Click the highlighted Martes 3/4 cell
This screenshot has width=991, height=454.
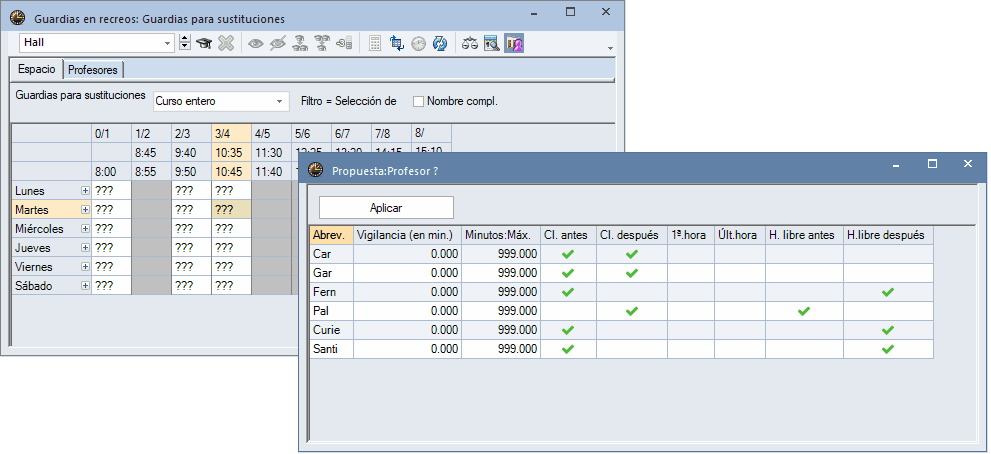(x=231, y=209)
